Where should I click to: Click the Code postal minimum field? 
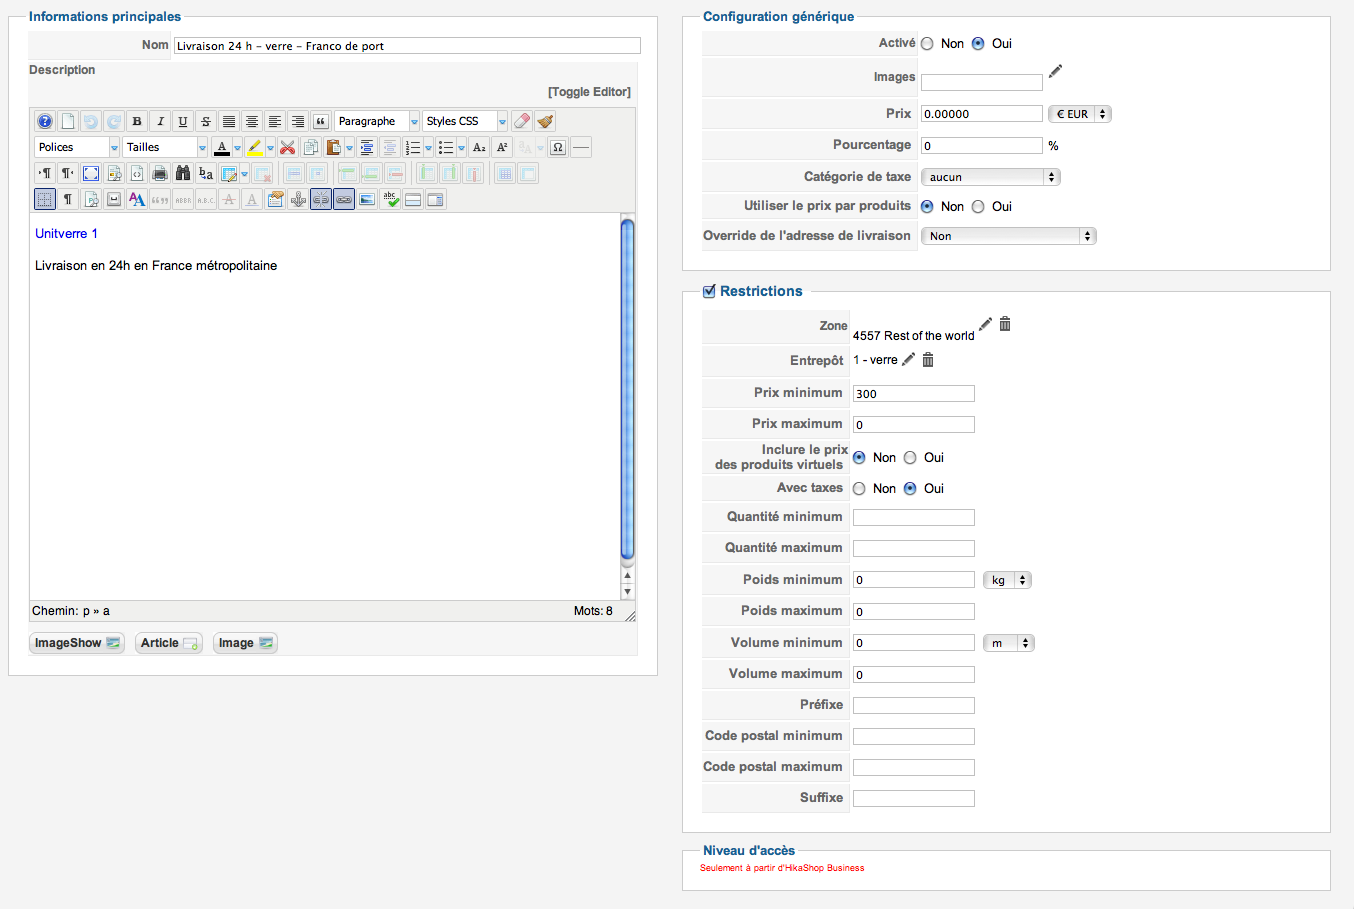click(913, 737)
